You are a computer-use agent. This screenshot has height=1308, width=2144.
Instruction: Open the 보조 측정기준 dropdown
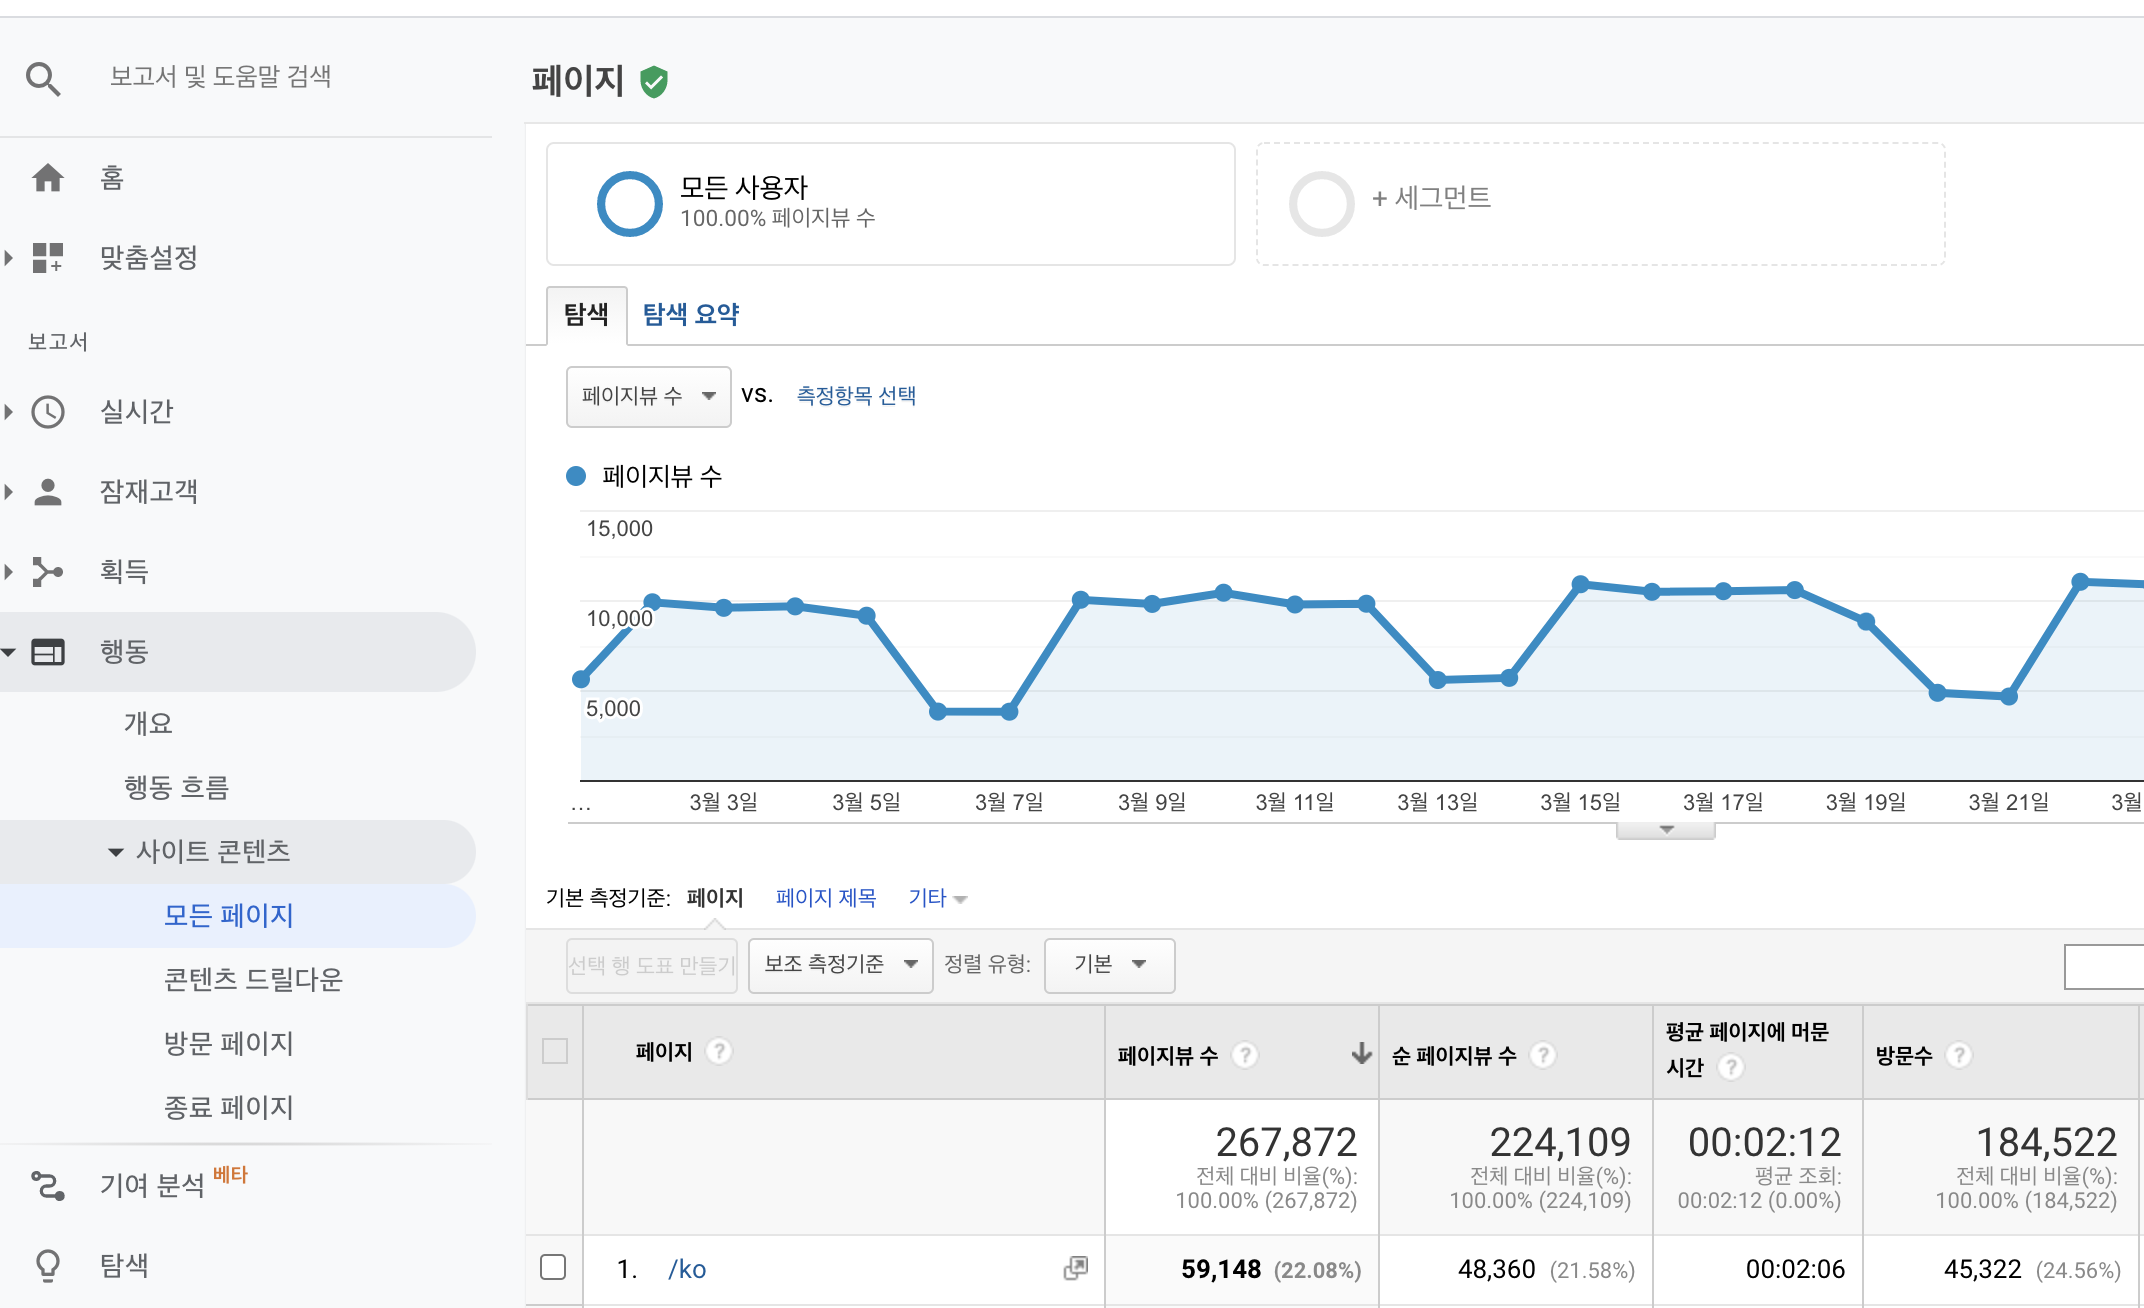point(839,964)
